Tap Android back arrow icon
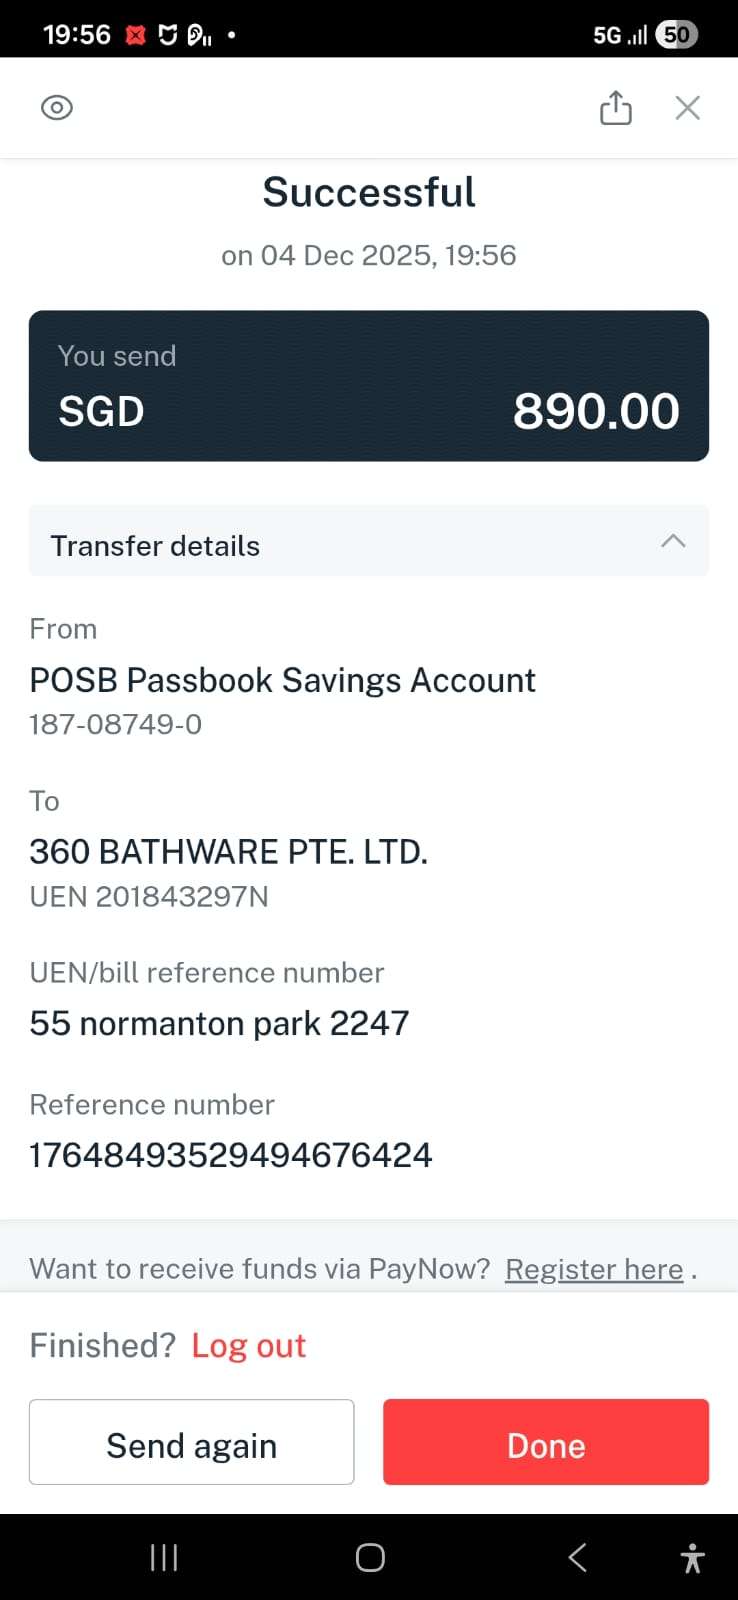The height and width of the screenshot is (1600, 738). 577,1557
